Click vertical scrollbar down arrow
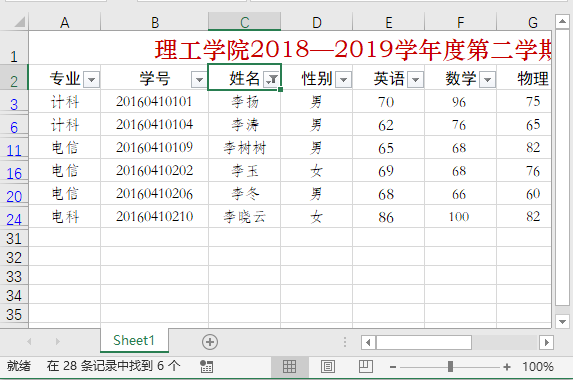Image resolution: width=573 pixels, height=380 pixels. click(x=562, y=322)
